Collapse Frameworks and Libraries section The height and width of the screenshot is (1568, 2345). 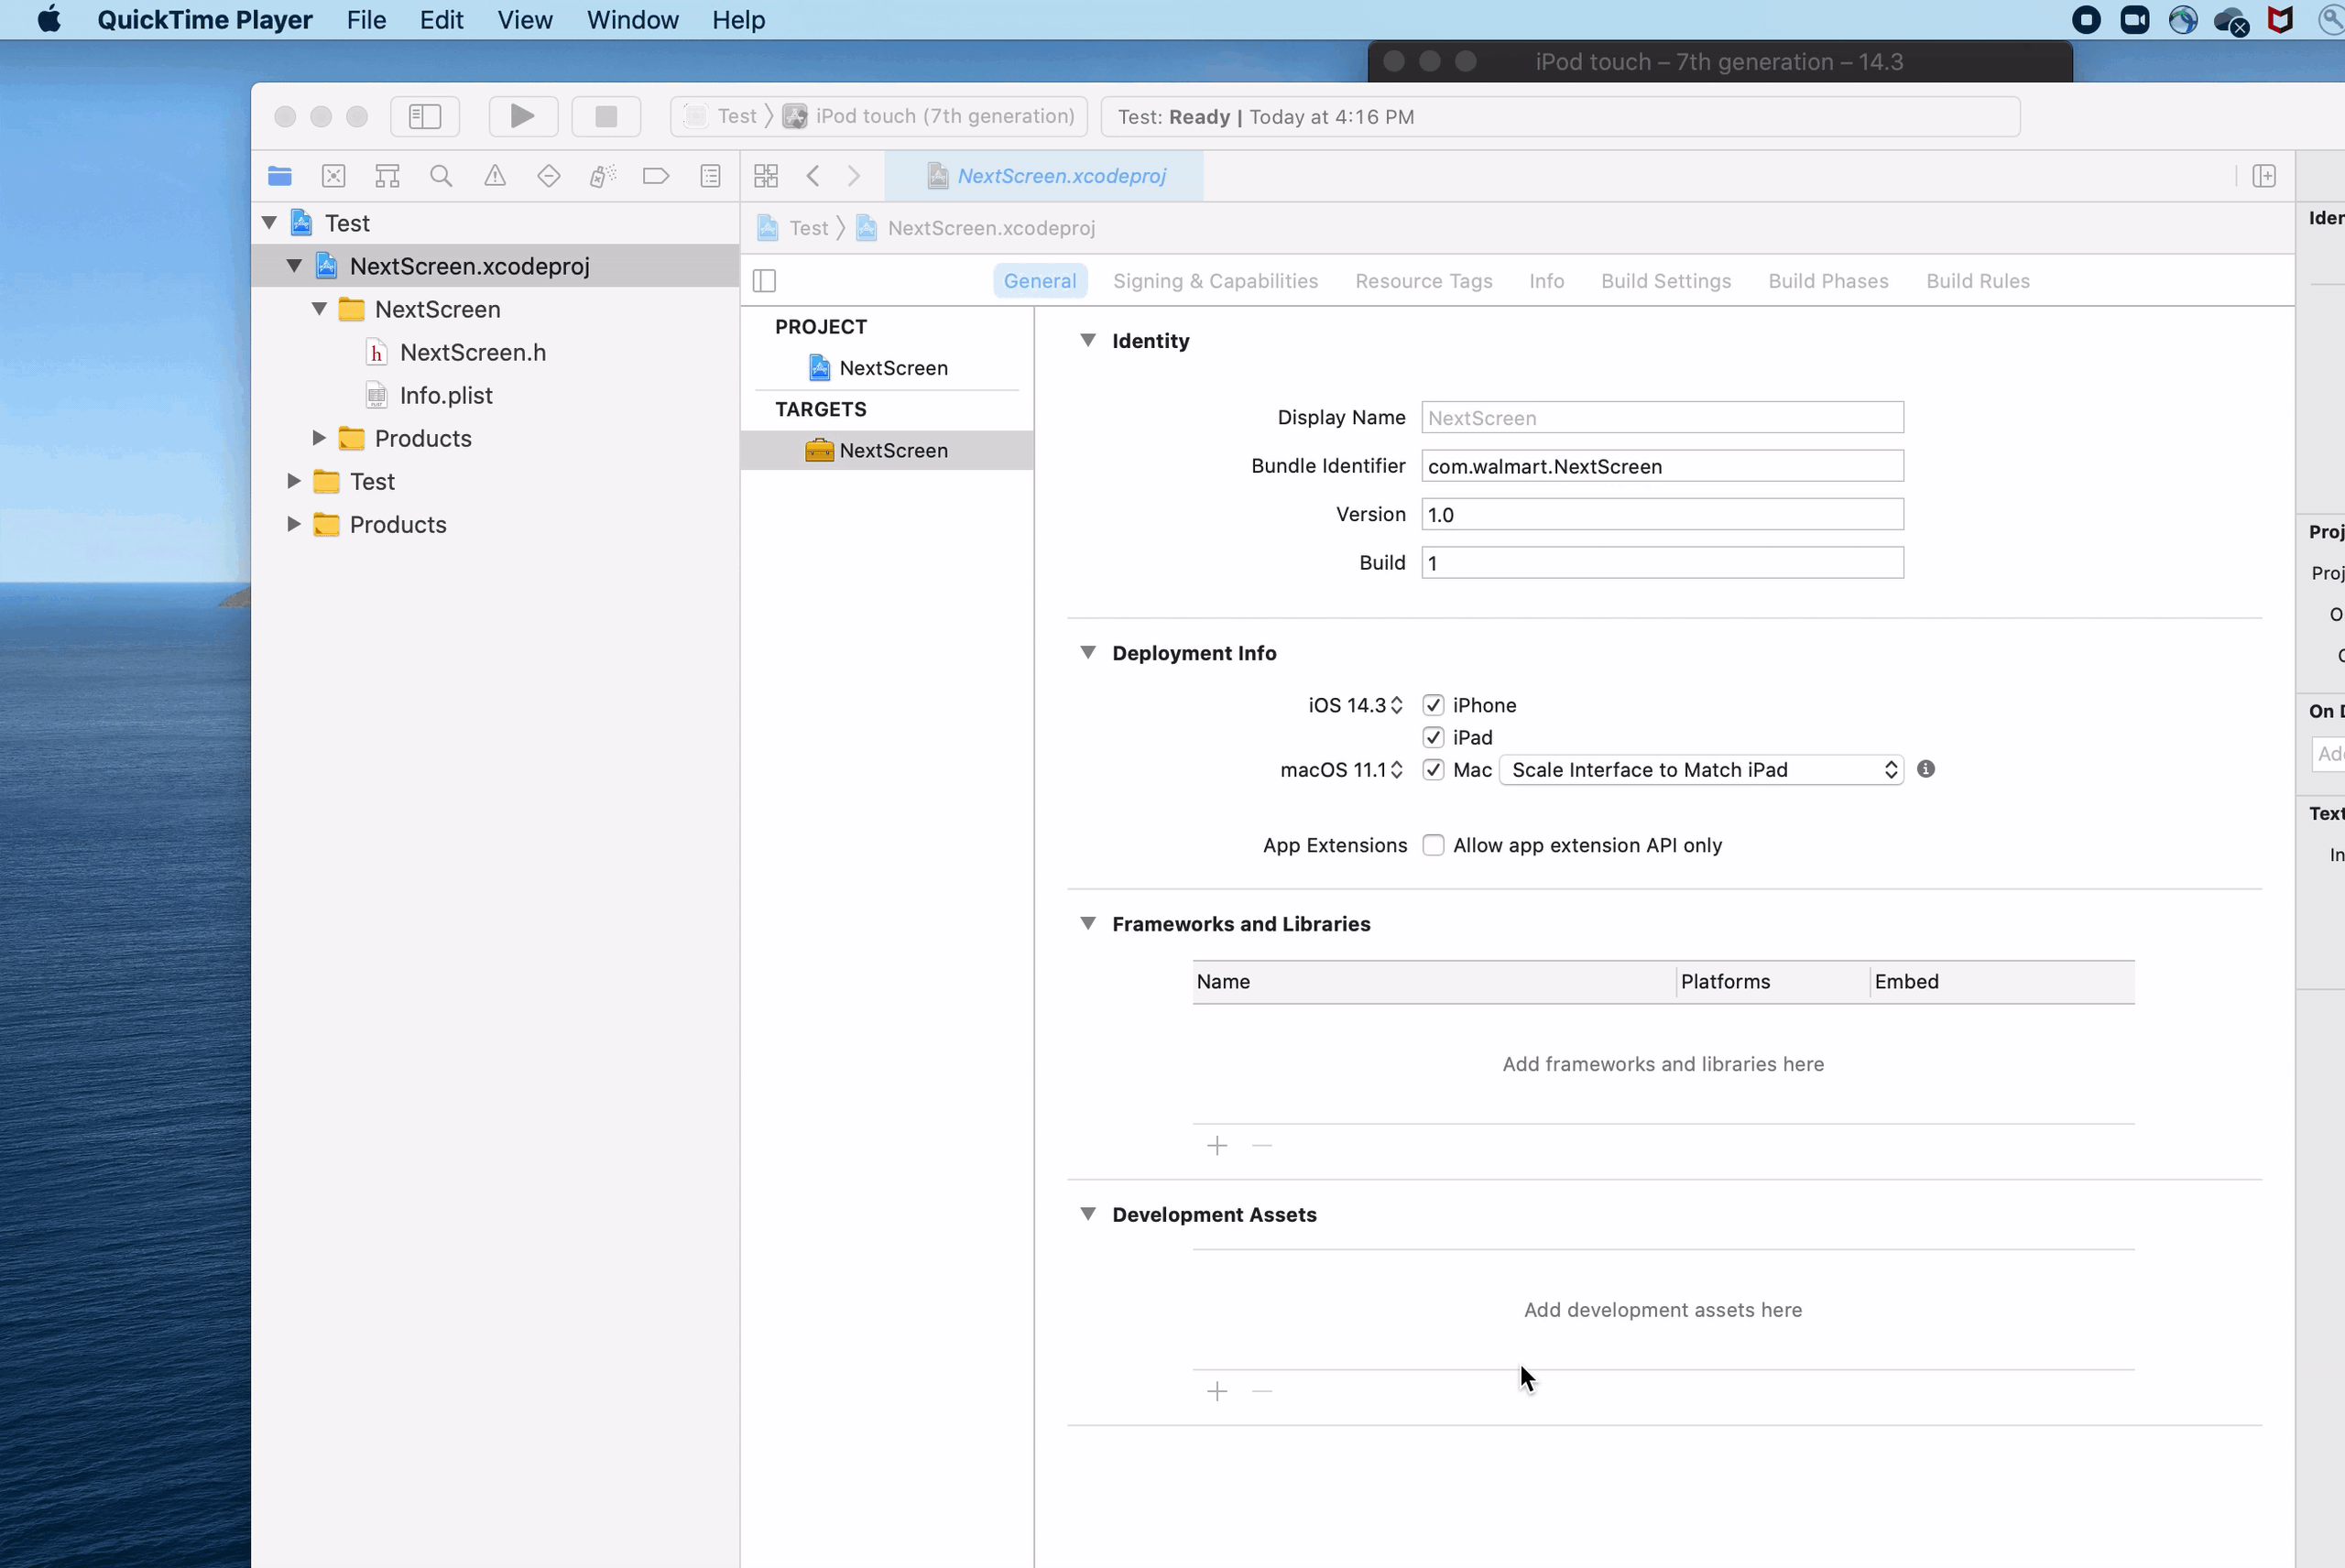(1088, 923)
